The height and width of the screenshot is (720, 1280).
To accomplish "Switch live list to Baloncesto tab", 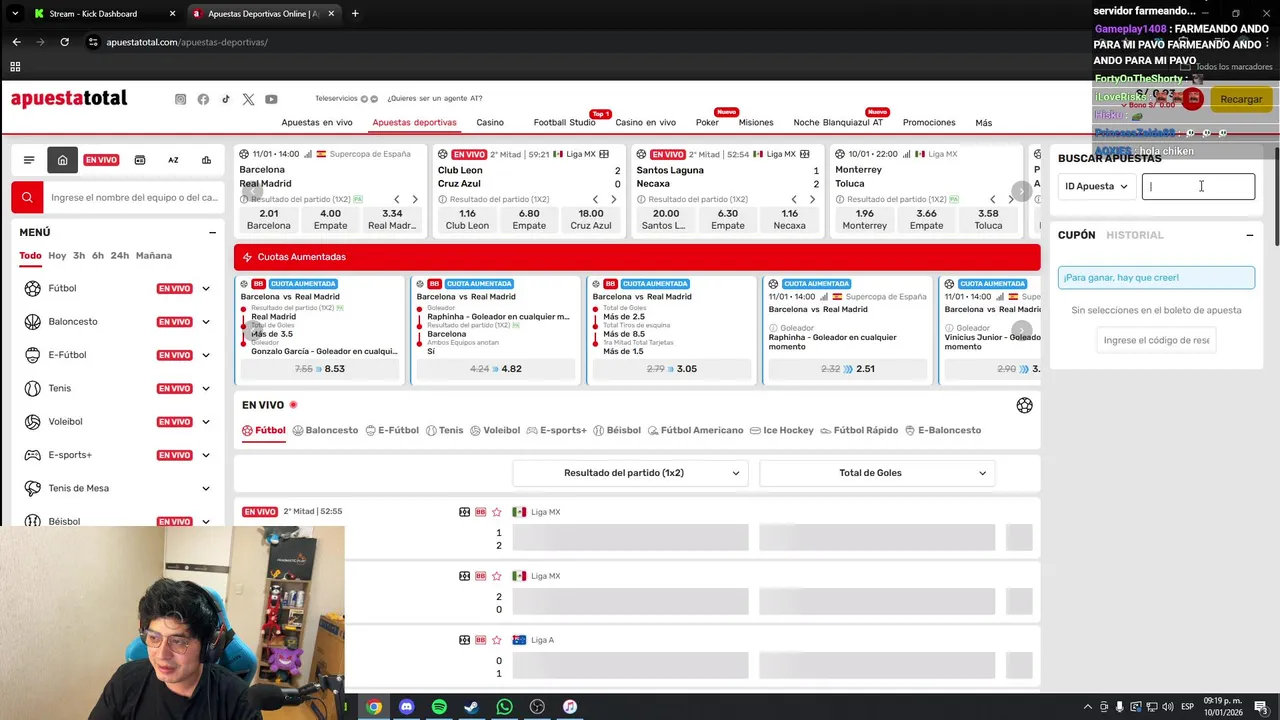I will coord(325,430).
